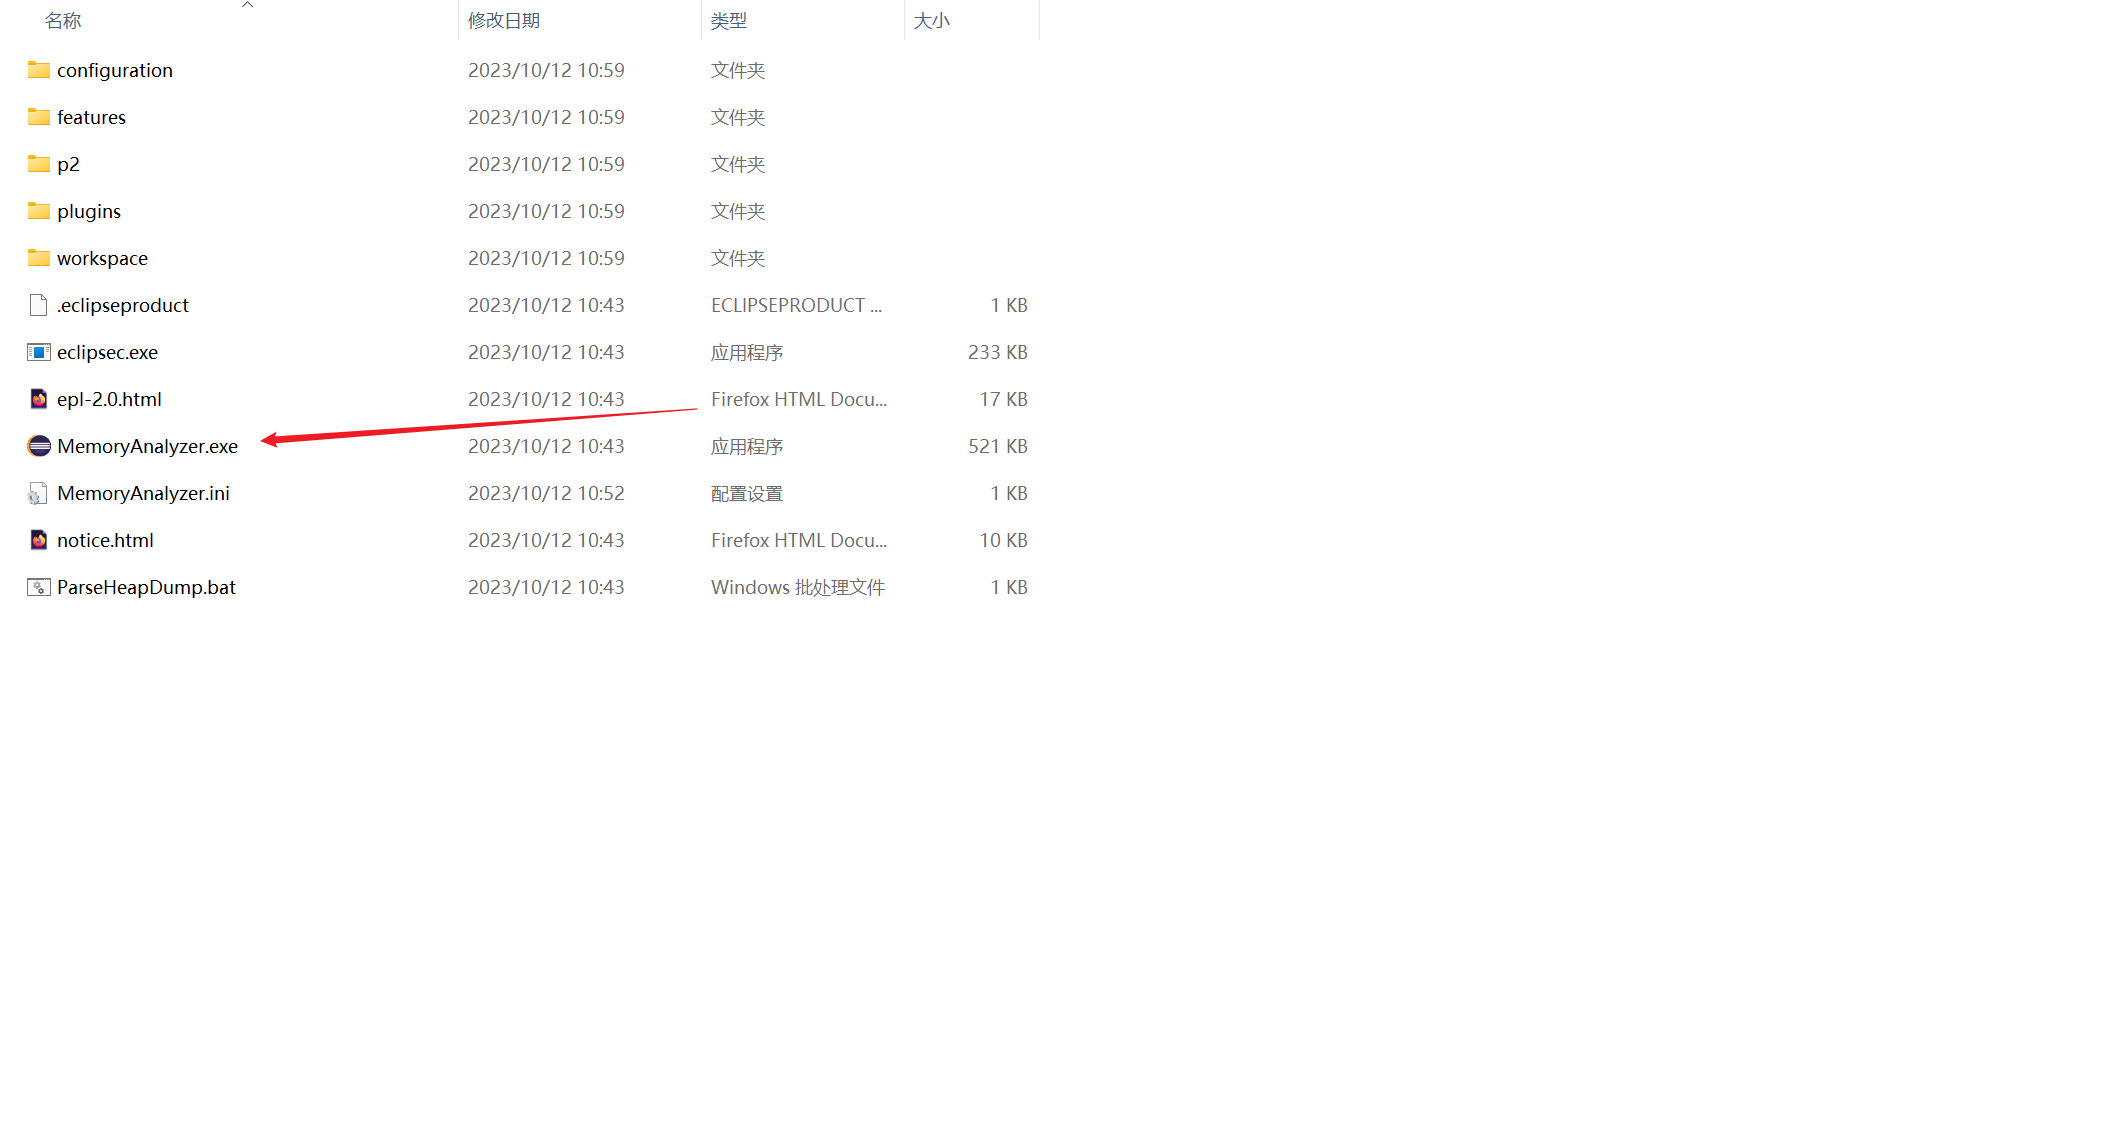2122x1145 pixels.
Task: Select the eclipsec.exe application icon
Action: [x=38, y=352]
